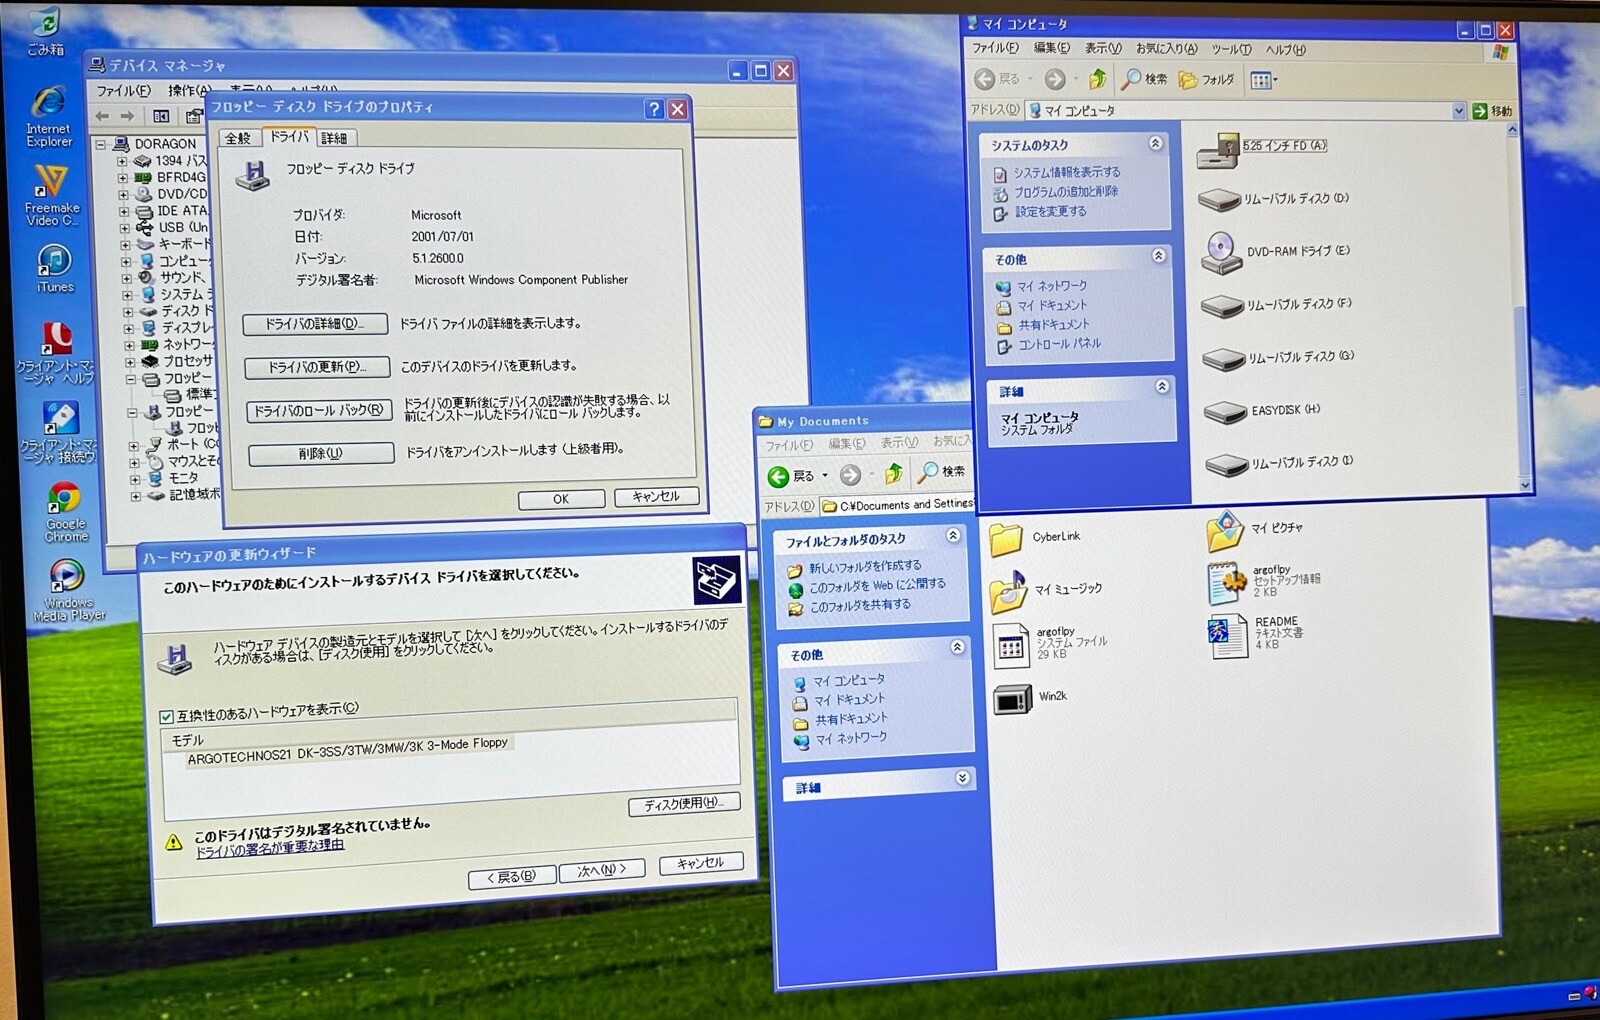The image size is (1600, 1020).
Task: Expand the IDE ATA node in Device Manager
Action: point(123,211)
